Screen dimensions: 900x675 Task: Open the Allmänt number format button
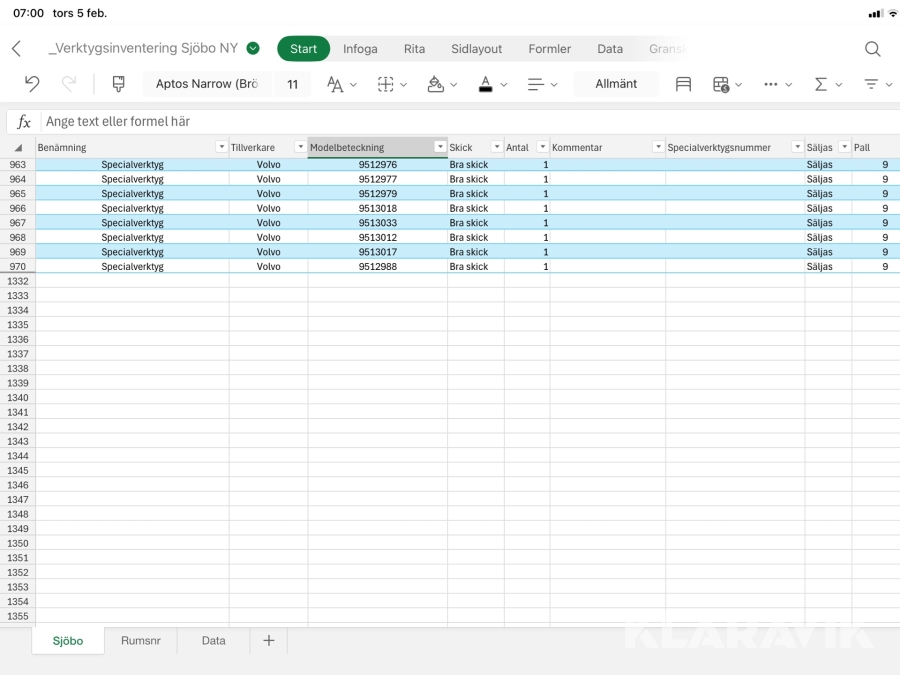[x=616, y=84]
